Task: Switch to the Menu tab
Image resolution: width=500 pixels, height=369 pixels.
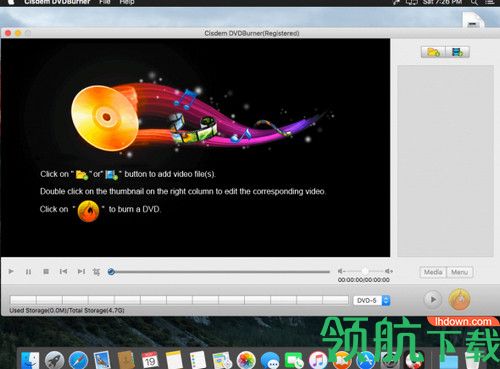Action: click(x=460, y=272)
